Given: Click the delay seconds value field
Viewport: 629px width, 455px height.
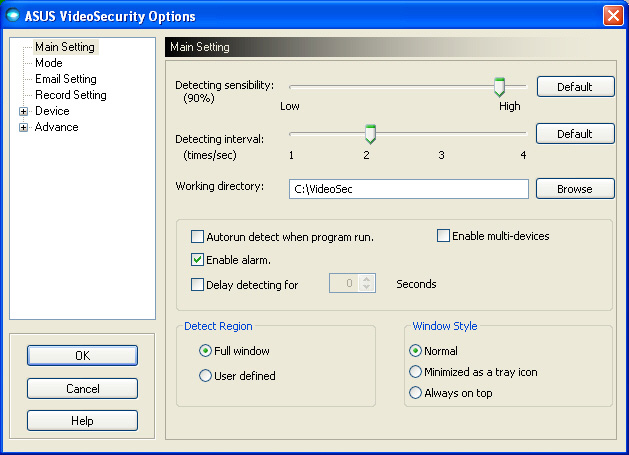Looking at the screenshot, I should [x=345, y=283].
